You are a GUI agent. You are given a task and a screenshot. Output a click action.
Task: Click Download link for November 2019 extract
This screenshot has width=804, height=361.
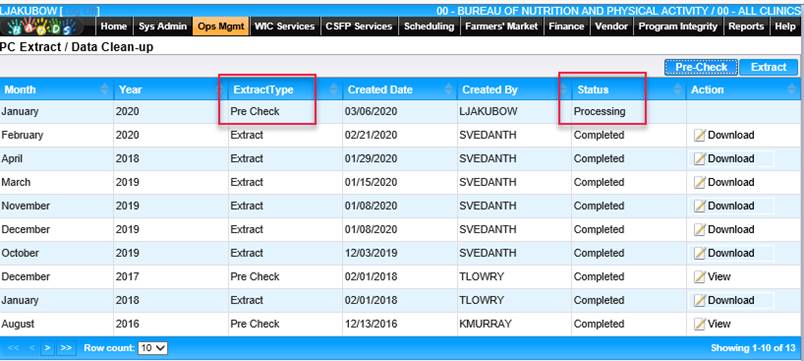731,206
